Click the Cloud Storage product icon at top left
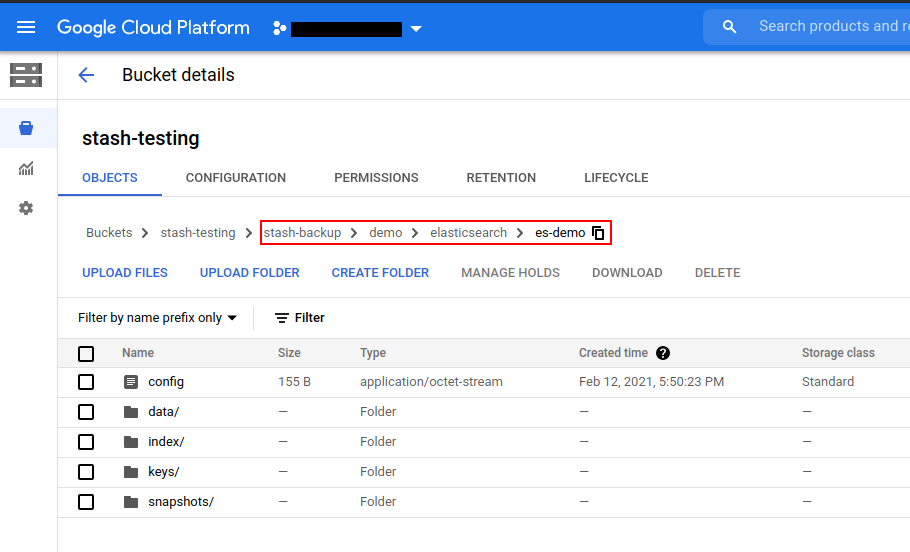Viewport: 910px width, 552px height. pos(26,75)
